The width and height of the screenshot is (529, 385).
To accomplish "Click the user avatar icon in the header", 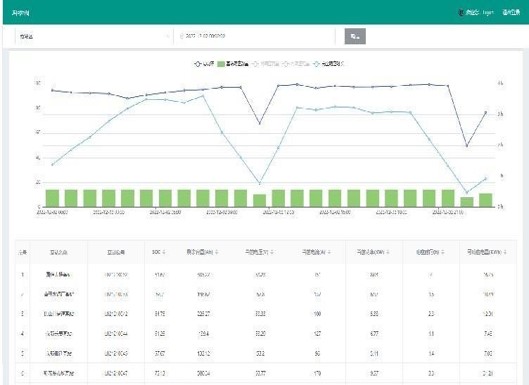I will [x=461, y=13].
